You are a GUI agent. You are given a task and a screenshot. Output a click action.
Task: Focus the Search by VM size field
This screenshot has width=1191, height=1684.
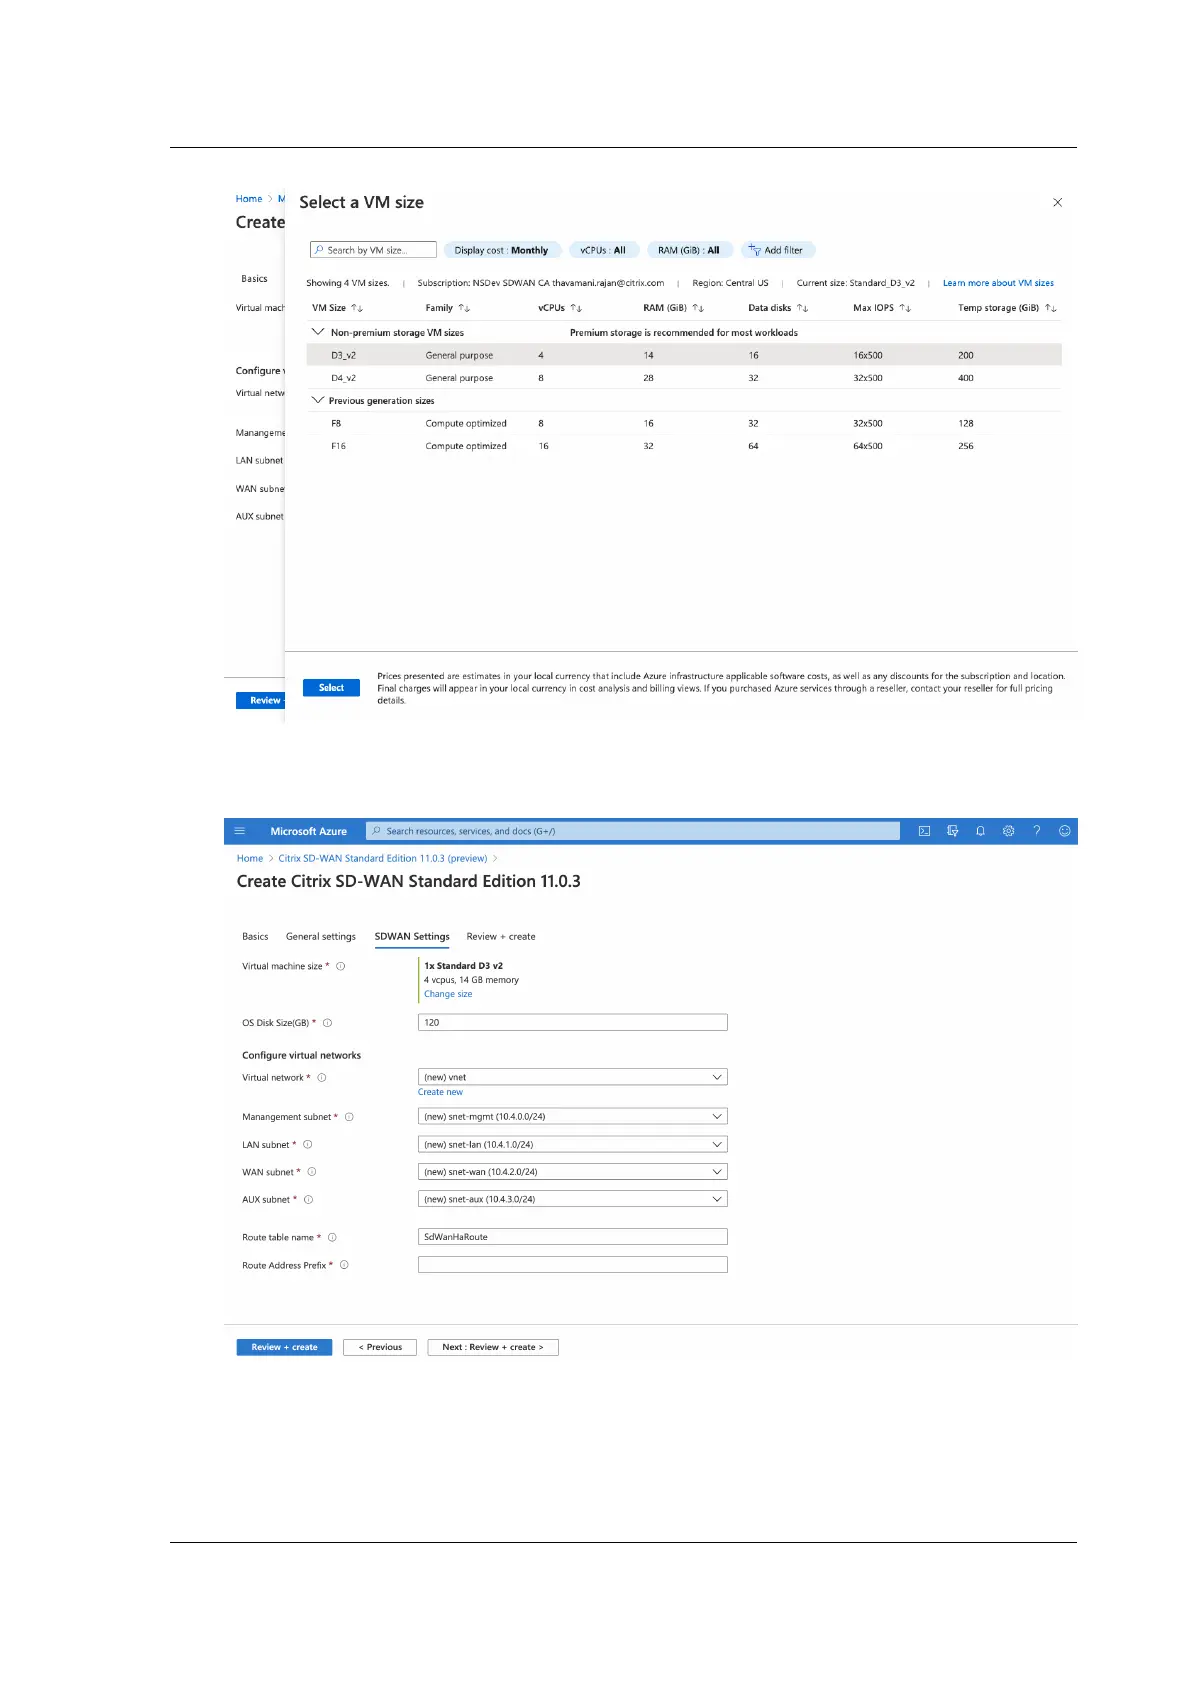(x=373, y=250)
